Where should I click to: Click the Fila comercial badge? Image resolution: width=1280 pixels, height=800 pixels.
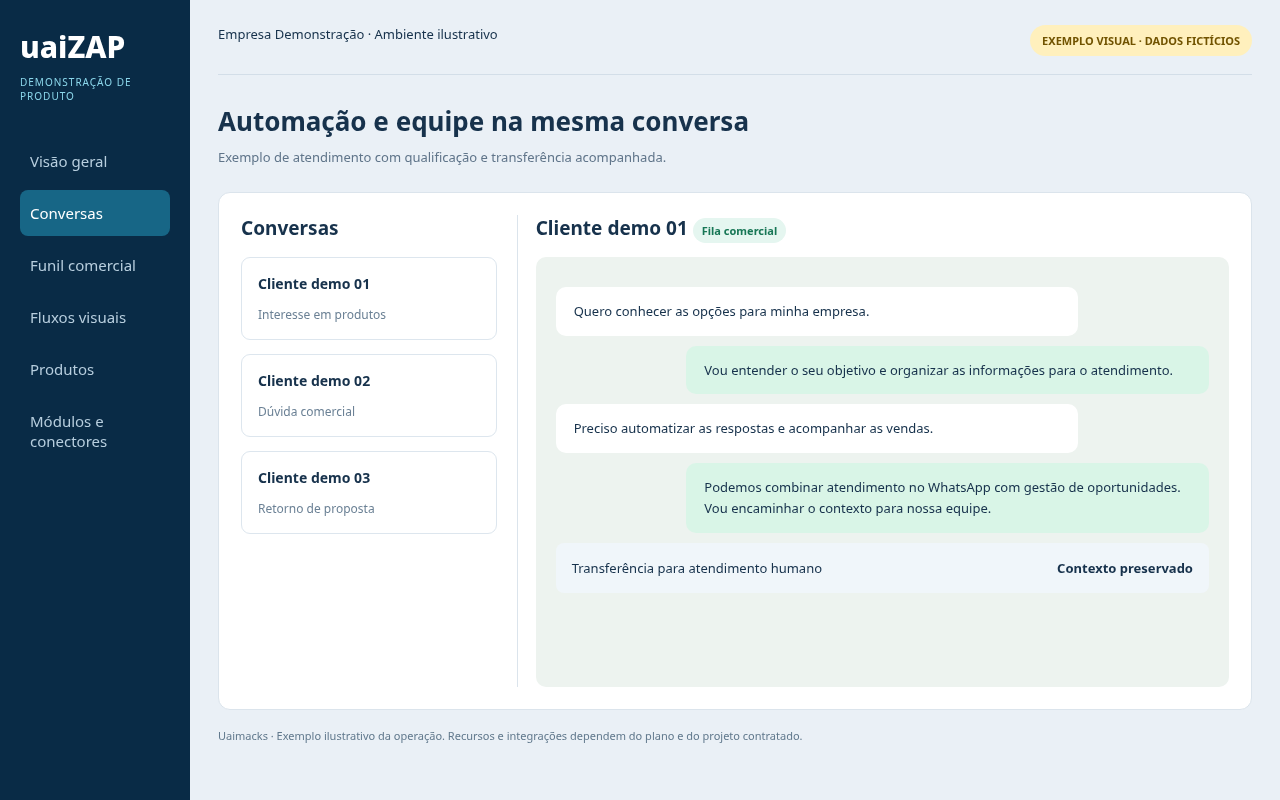click(x=739, y=231)
